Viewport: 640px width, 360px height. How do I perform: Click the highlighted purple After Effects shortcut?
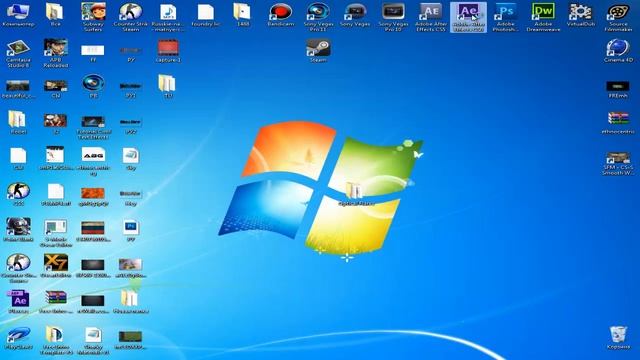point(468,17)
